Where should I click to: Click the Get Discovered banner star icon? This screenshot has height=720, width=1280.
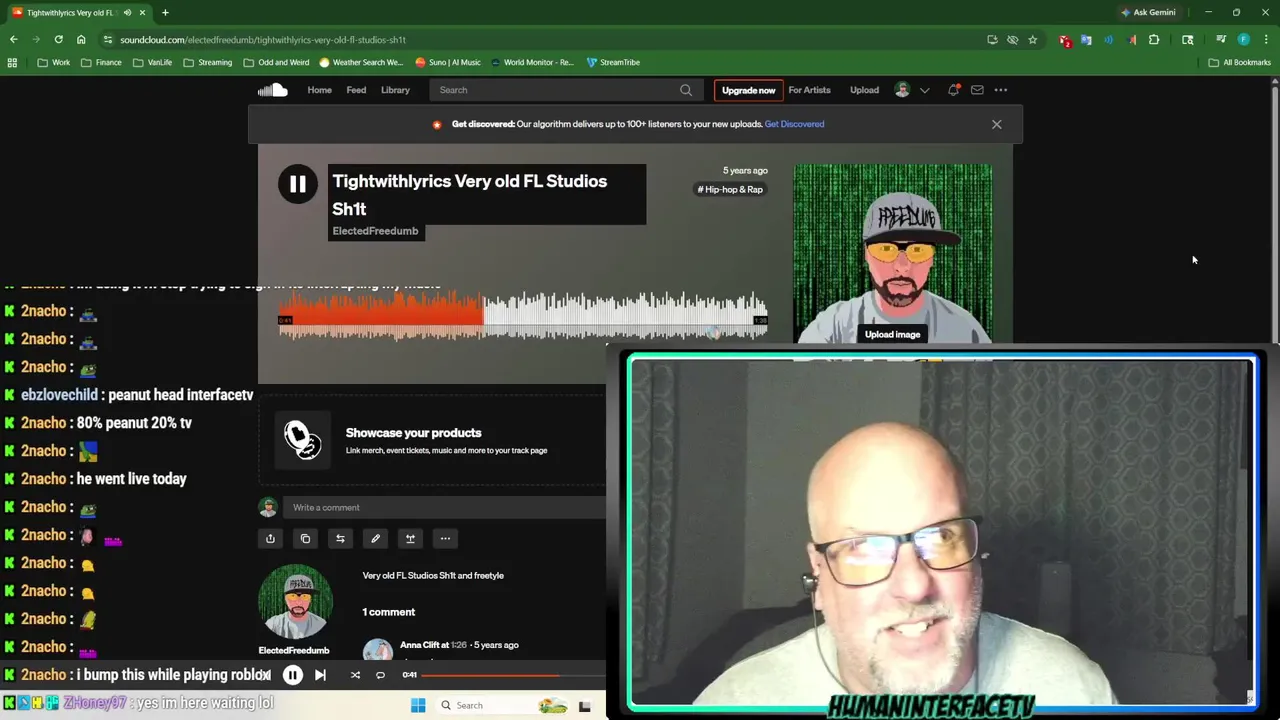pyautogui.click(x=437, y=124)
